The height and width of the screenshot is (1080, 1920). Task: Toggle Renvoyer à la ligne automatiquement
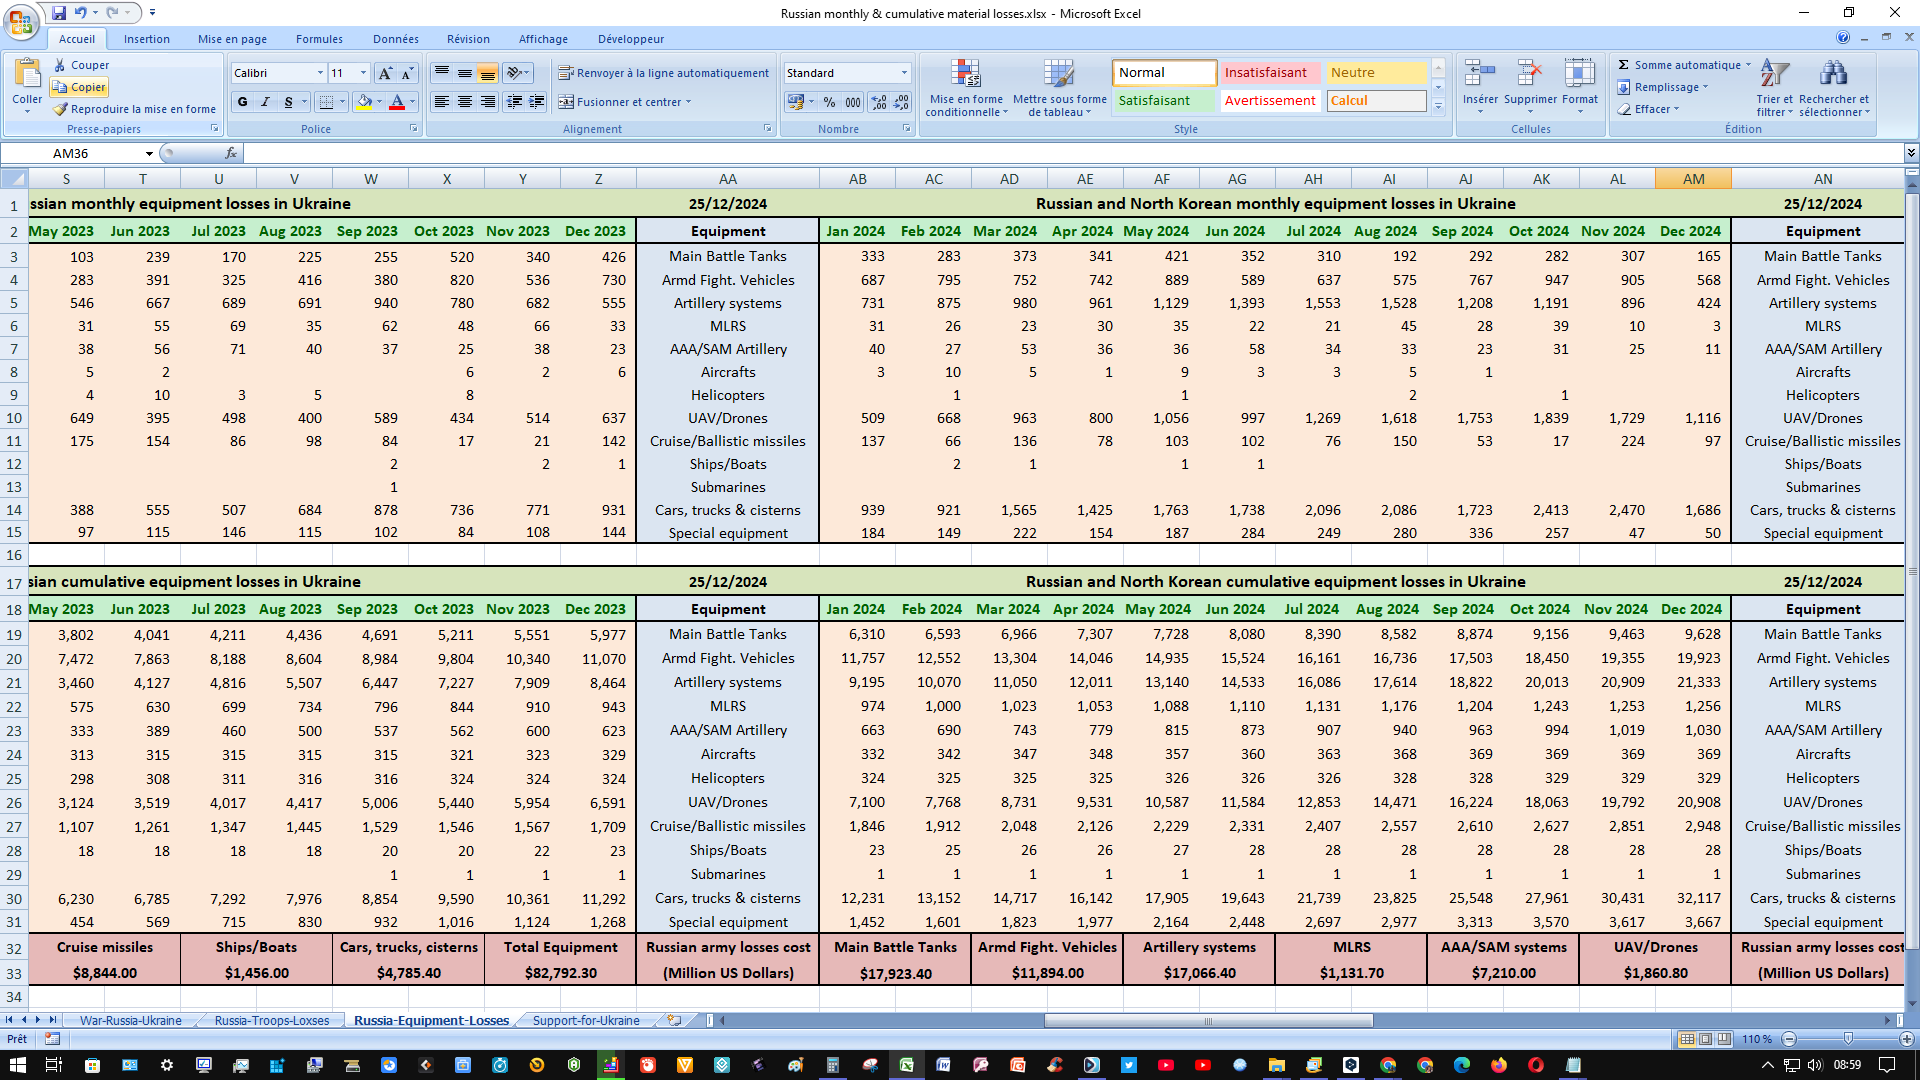tap(664, 73)
